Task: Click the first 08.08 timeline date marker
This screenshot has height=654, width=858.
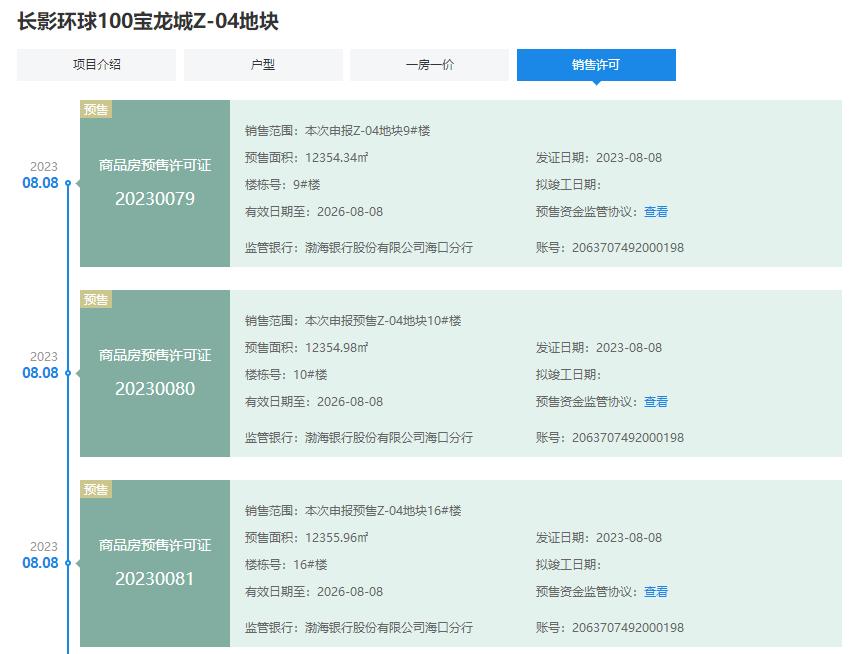Action: [40, 184]
